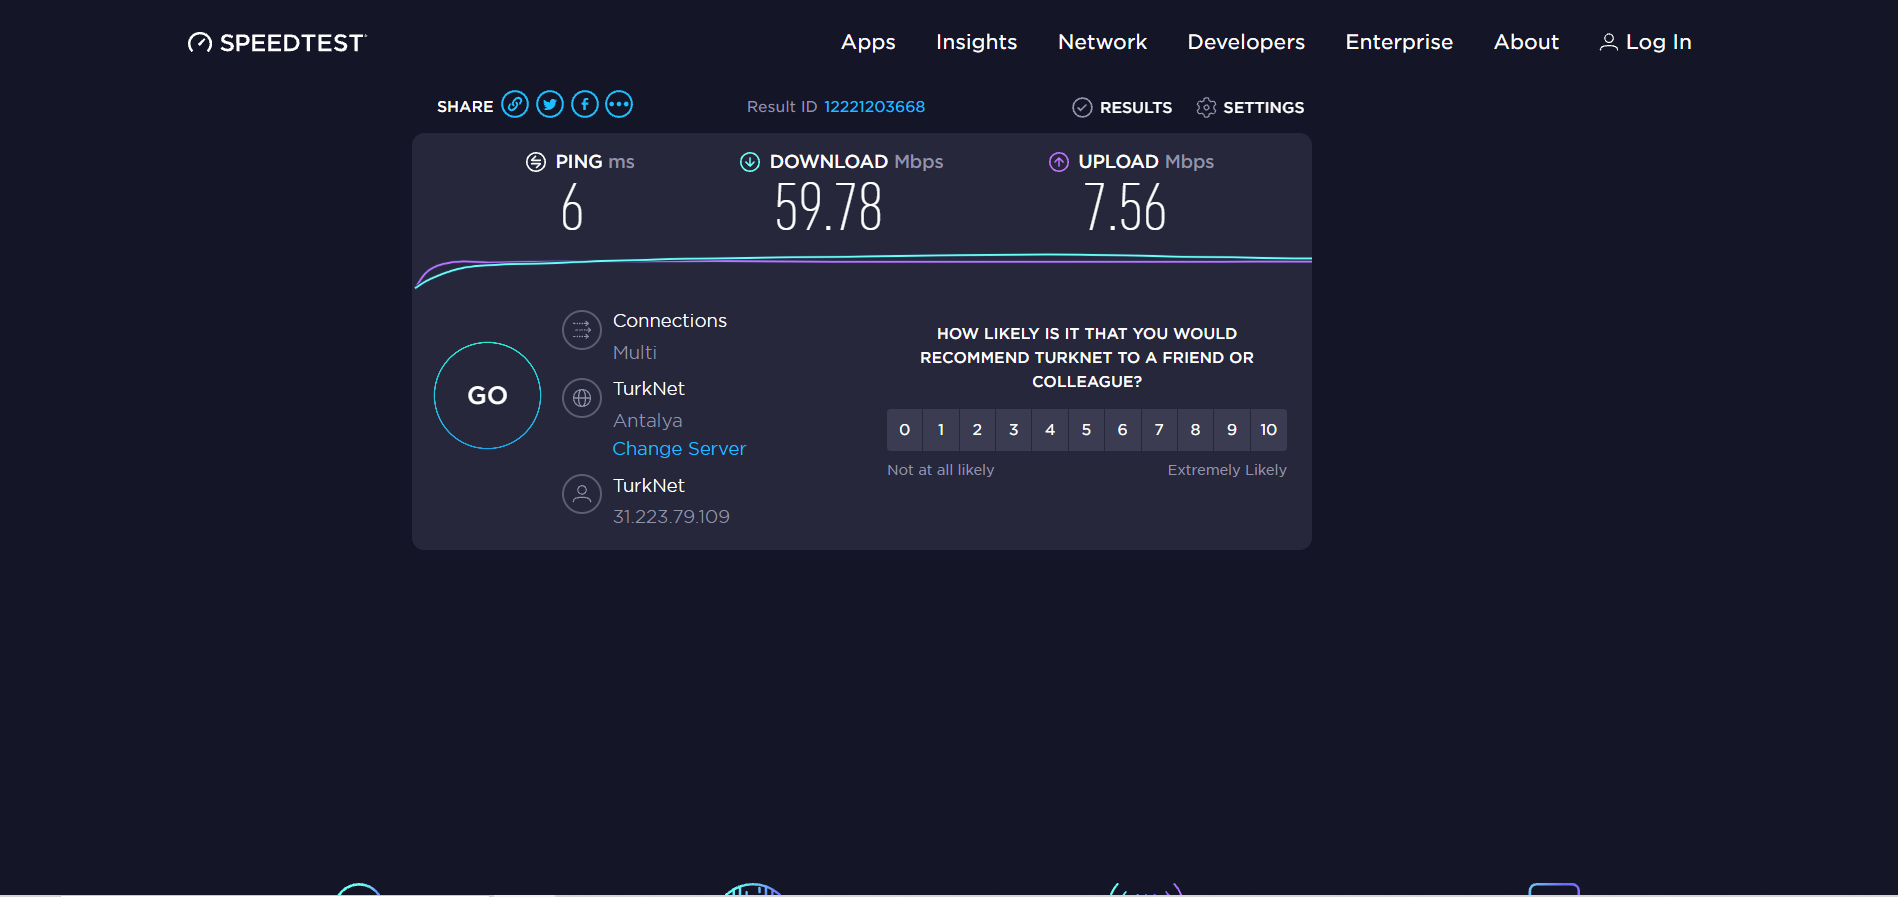The image size is (1898, 897).
Task: Rate TurkNet 8 on the scale
Action: [x=1195, y=430]
